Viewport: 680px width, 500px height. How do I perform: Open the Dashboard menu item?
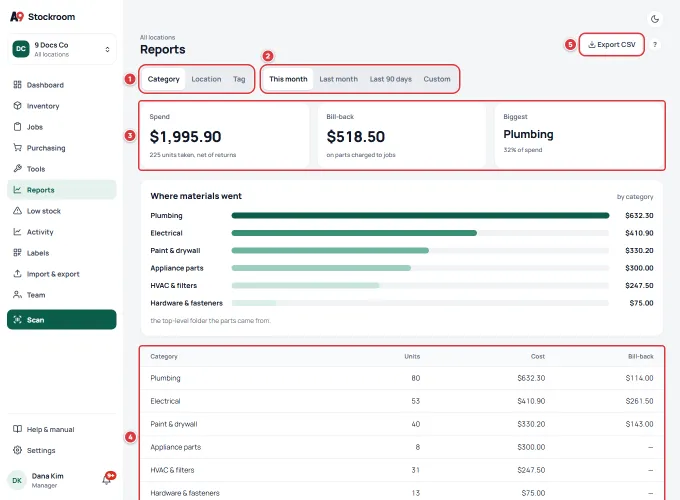pyautogui.click(x=62, y=85)
